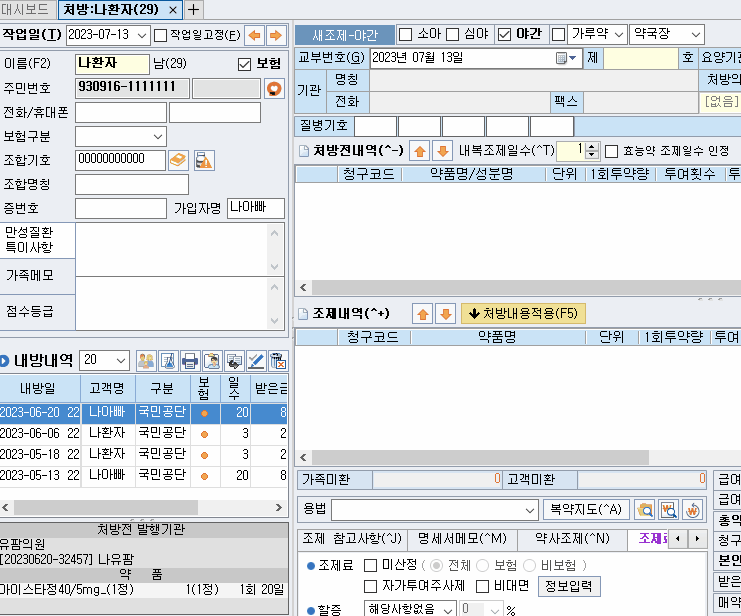Viewport: 741px width, 616px height.
Task: Click the first magnifier icon beside 복약지도
Action: click(645, 509)
